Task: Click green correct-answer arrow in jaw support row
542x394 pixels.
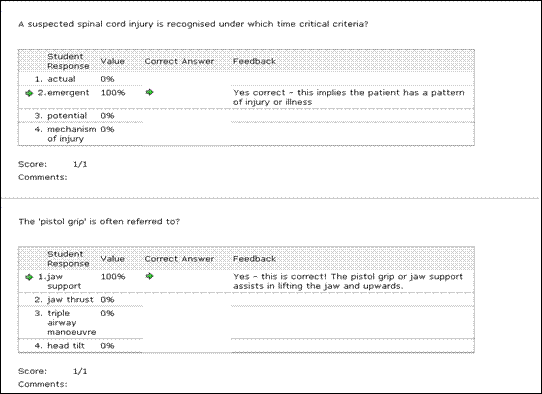Action: (149, 276)
